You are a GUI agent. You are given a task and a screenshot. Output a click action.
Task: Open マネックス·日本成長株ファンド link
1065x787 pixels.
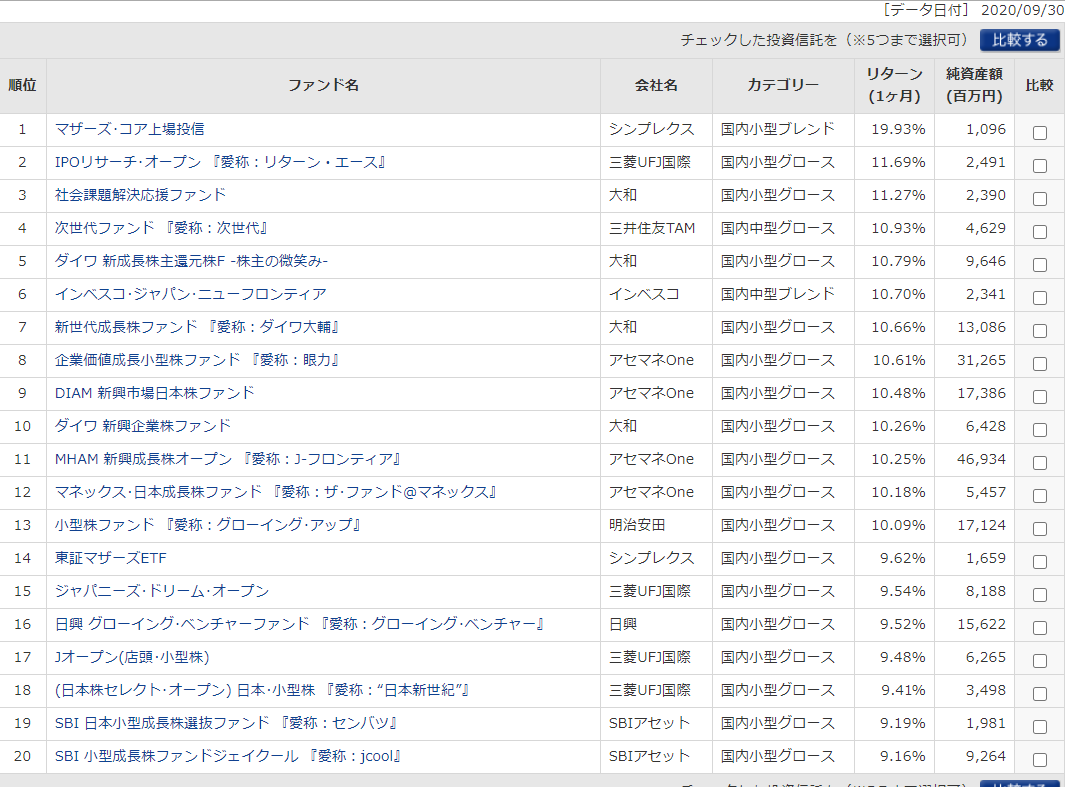tap(276, 492)
